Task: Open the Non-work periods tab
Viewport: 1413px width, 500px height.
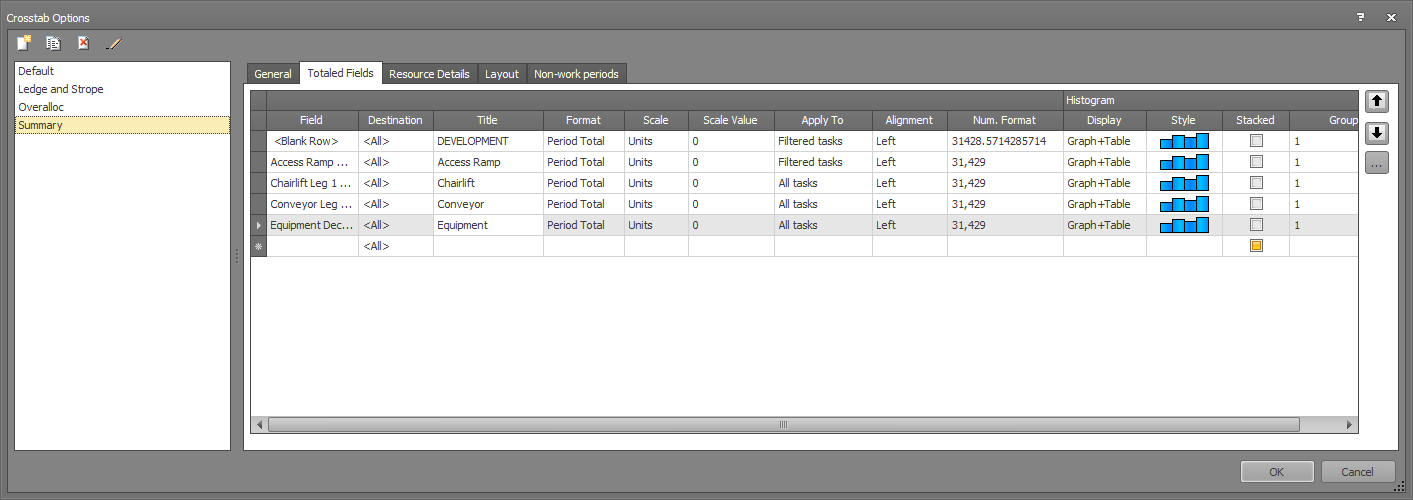Action: (x=577, y=74)
